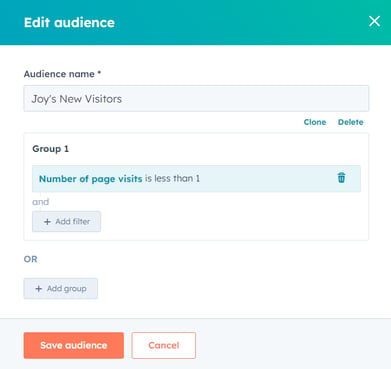
Task: Close the Edit audience dialog
Action: (x=374, y=21)
